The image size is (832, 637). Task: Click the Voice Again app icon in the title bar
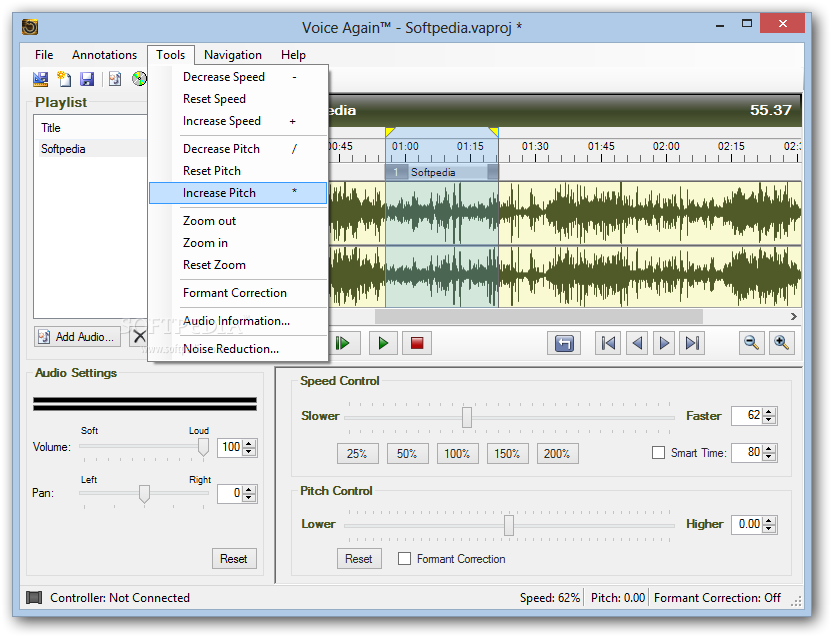[x=30, y=27]
